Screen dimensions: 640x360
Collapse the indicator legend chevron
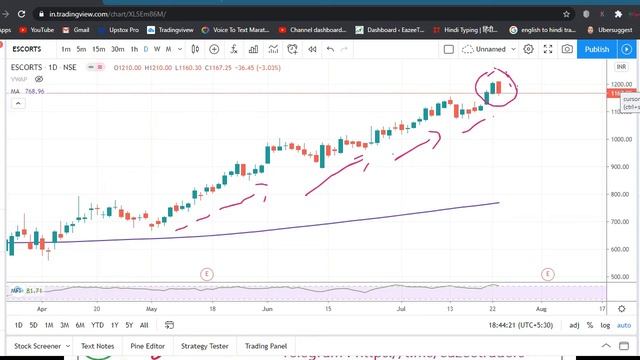[x=18, y=104]
